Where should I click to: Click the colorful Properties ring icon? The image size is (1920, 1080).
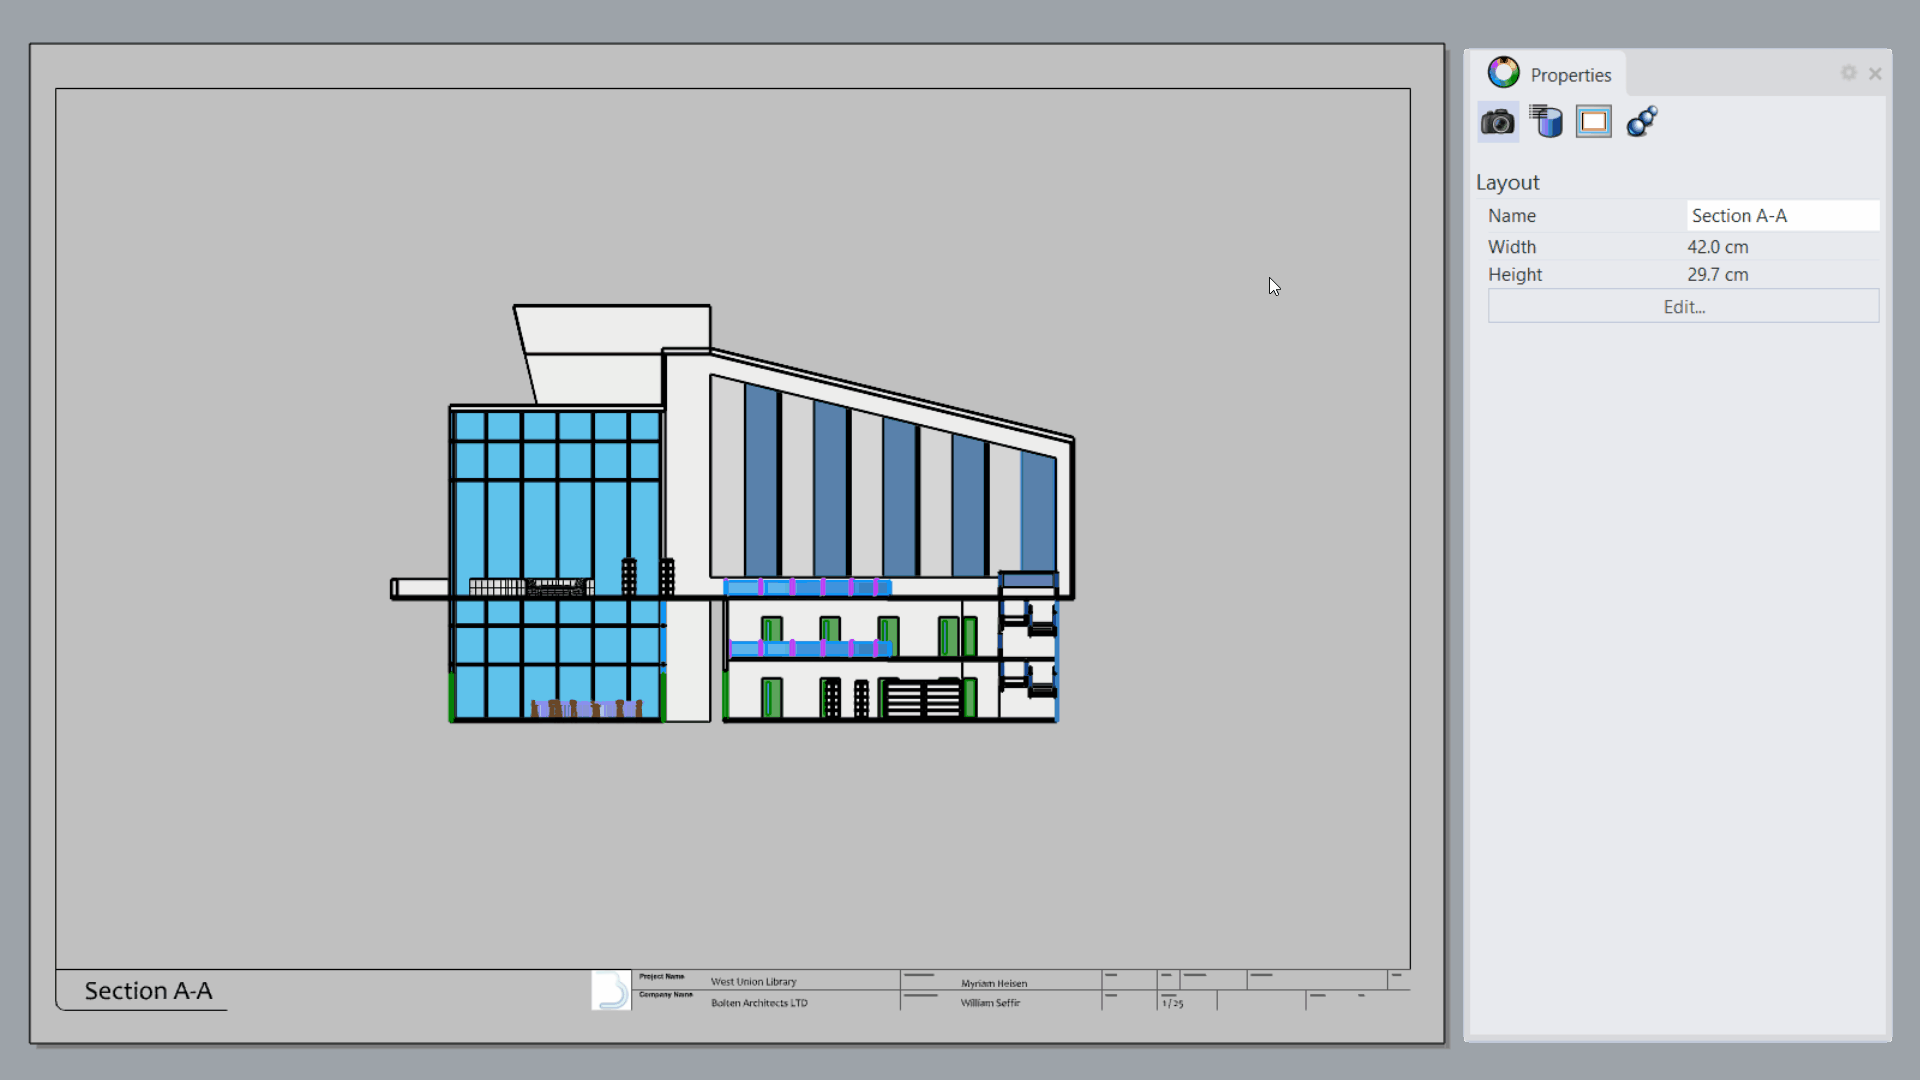pos(1503,73)
